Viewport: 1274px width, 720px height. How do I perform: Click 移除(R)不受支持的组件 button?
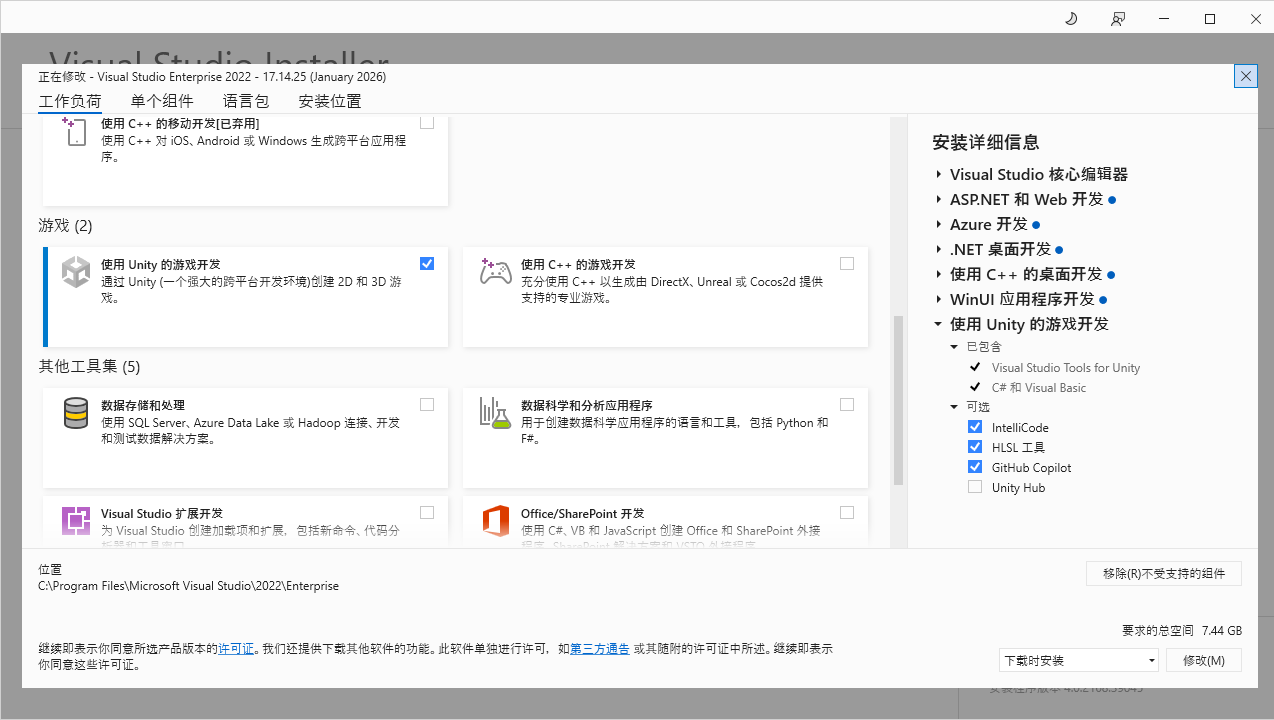pos(1164,573)
